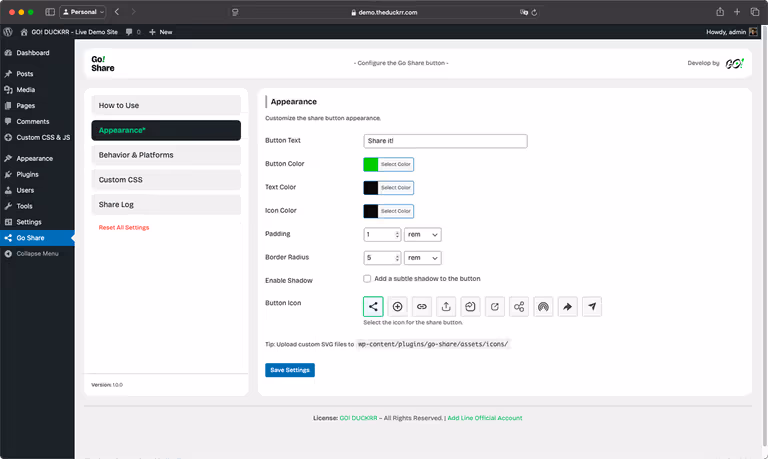Image resolution: width=768 pixels, height=459 pixels.
Task: Enable the subtle shadow checkbox
Action: (368, 279)
